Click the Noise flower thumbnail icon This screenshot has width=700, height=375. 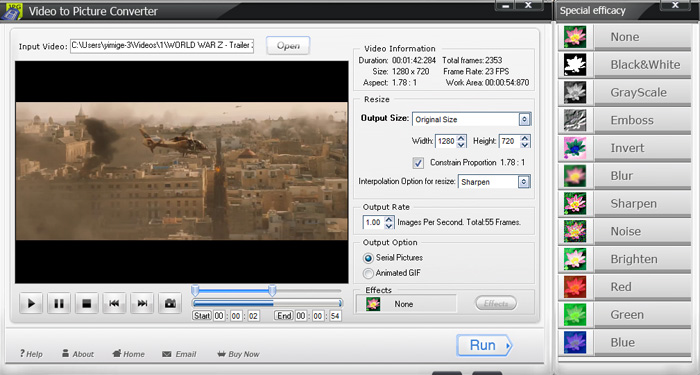[x=575, y=231]
